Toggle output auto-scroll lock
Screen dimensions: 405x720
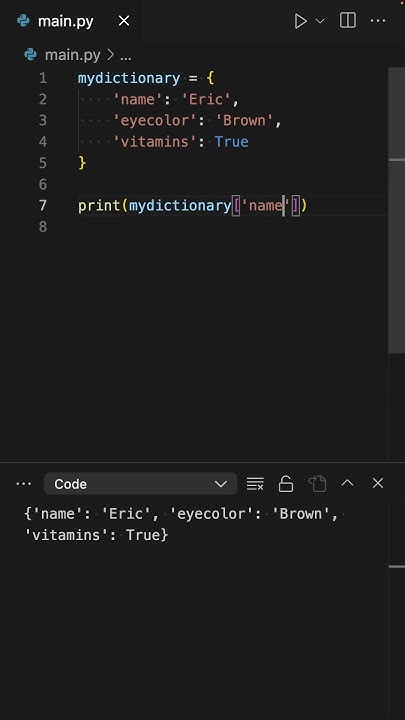pos(286,484)
